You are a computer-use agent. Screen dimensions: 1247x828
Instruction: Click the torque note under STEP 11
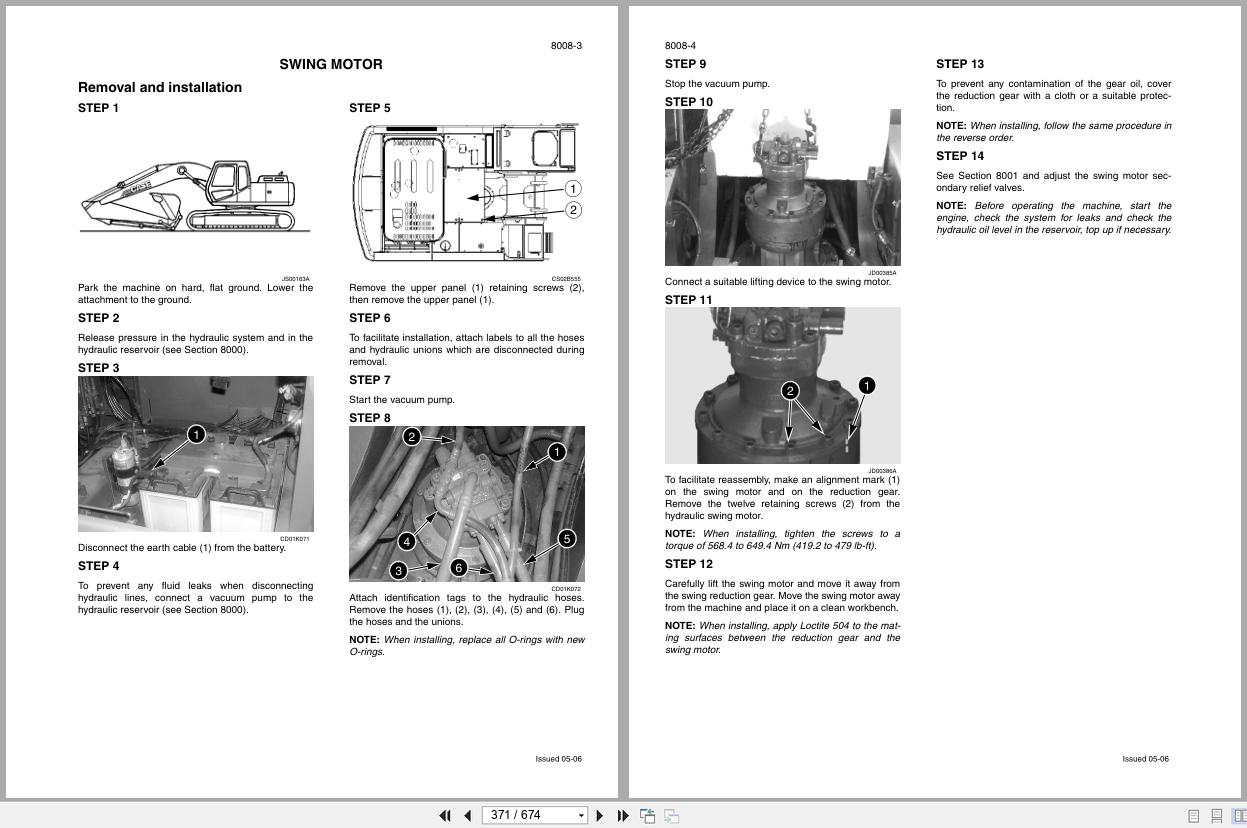(x=783, y=540)
